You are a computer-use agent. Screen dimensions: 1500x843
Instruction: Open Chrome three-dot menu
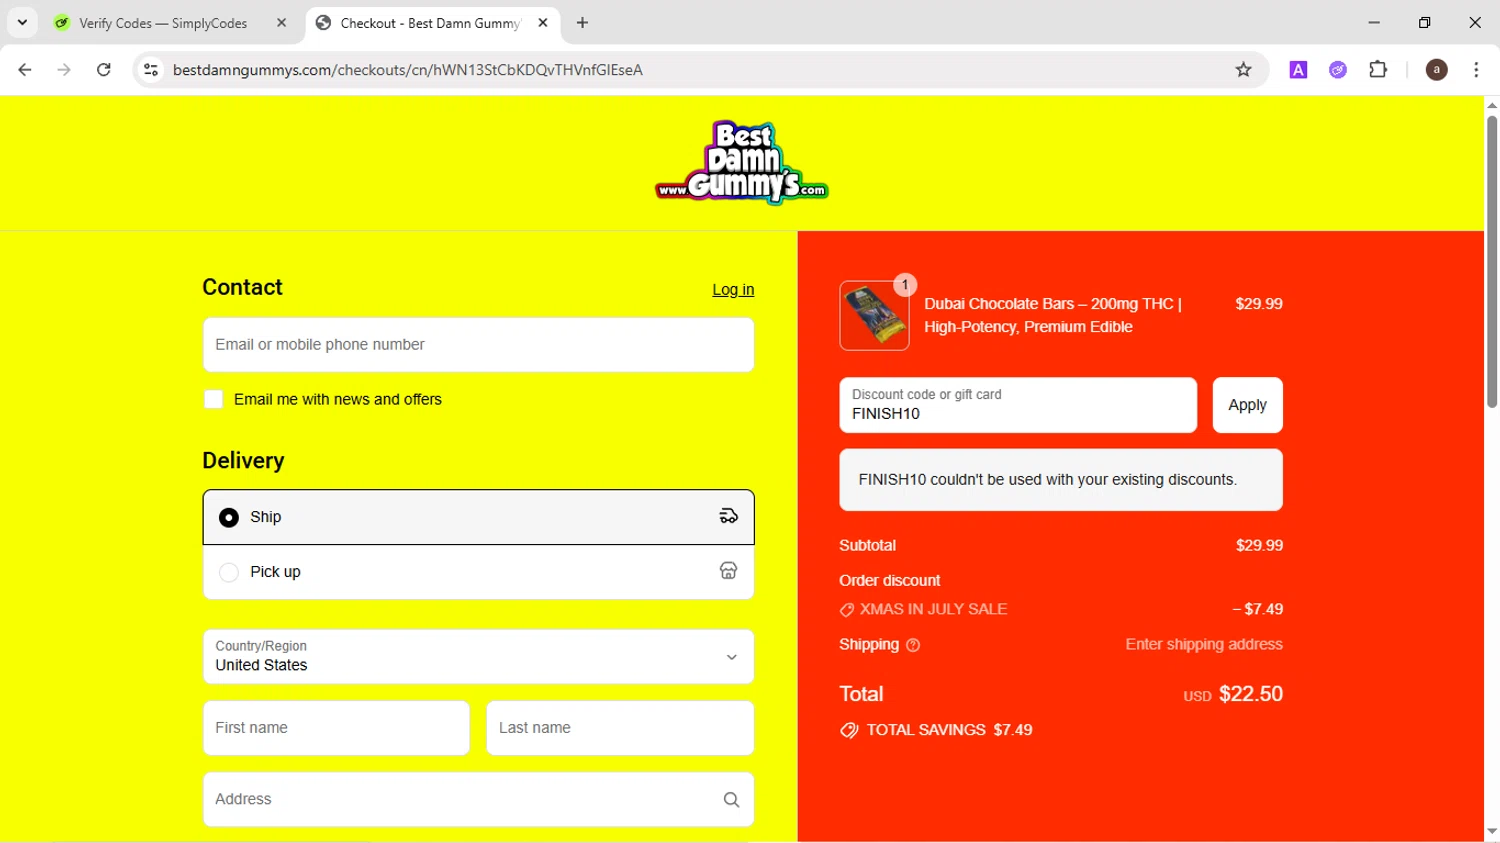point(1476,70)
